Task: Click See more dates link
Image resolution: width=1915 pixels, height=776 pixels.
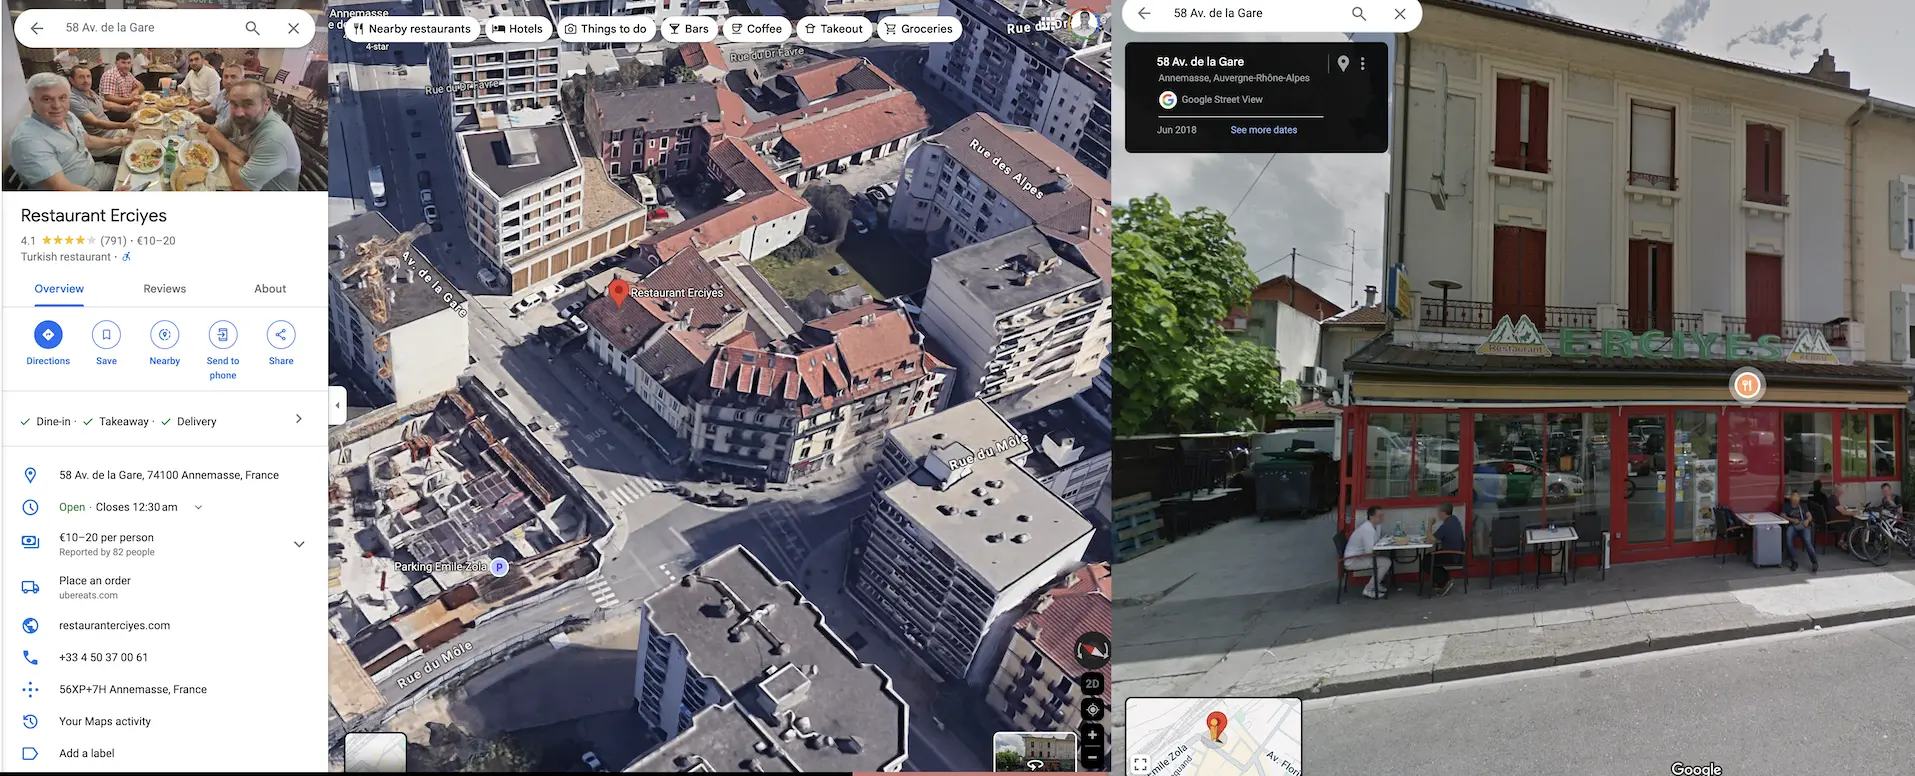Action: (1263, 130)
